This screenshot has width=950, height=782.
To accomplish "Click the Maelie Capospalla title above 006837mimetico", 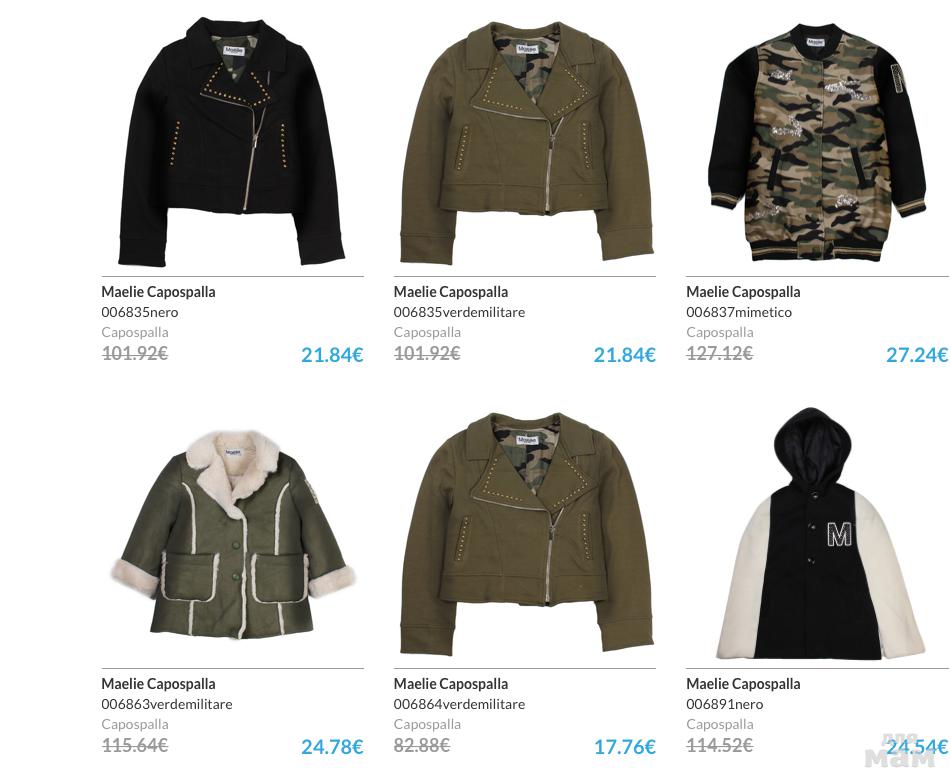I will tap(743, 292).
